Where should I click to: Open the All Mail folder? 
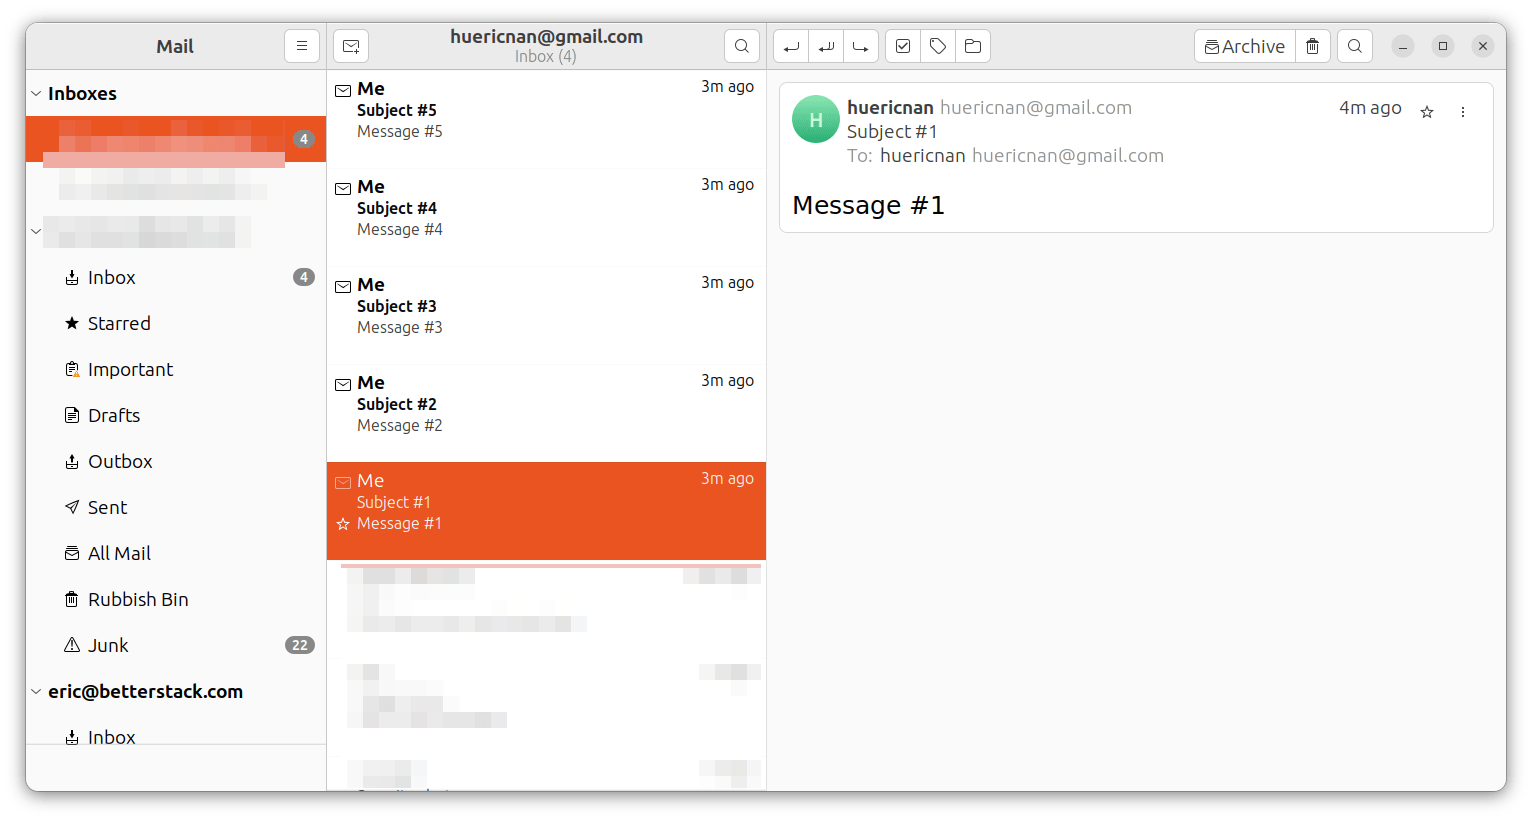click(x=176, y=553)
